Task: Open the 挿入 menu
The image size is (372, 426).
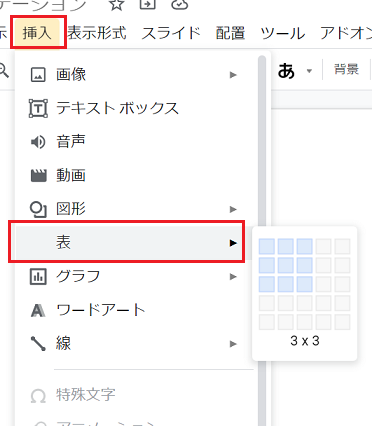Action: pos(37,33)
